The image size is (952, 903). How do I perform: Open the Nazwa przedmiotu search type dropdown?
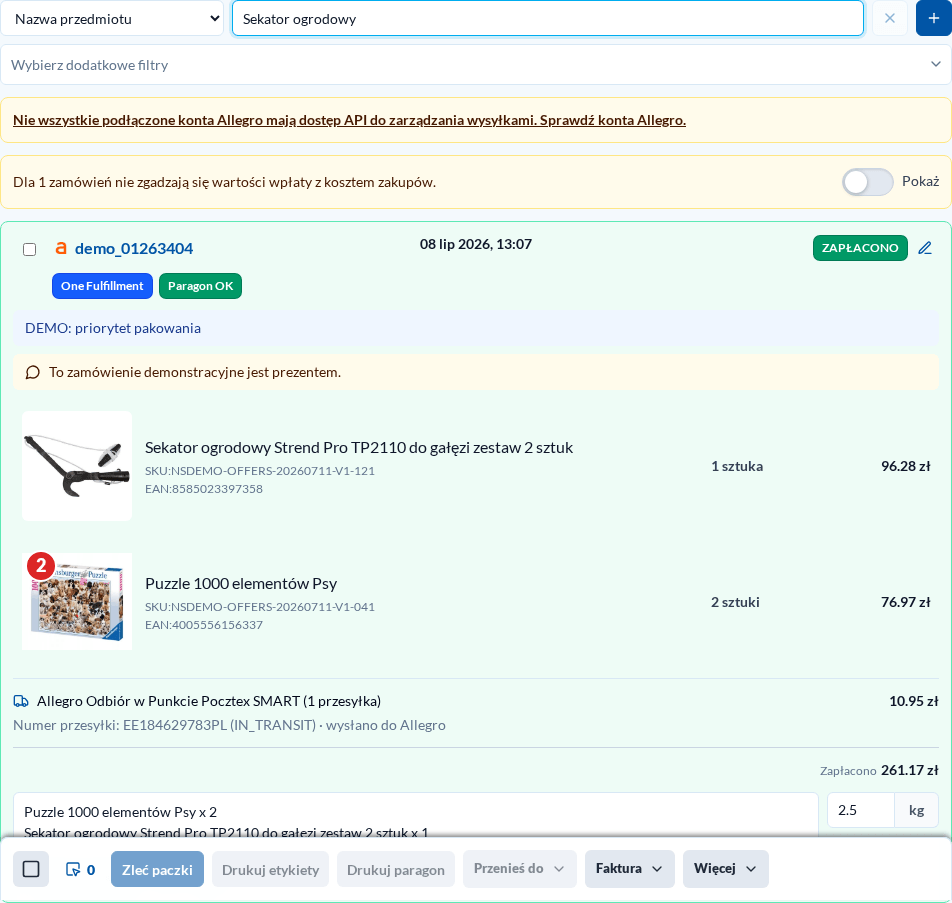[x=112, y=19]
